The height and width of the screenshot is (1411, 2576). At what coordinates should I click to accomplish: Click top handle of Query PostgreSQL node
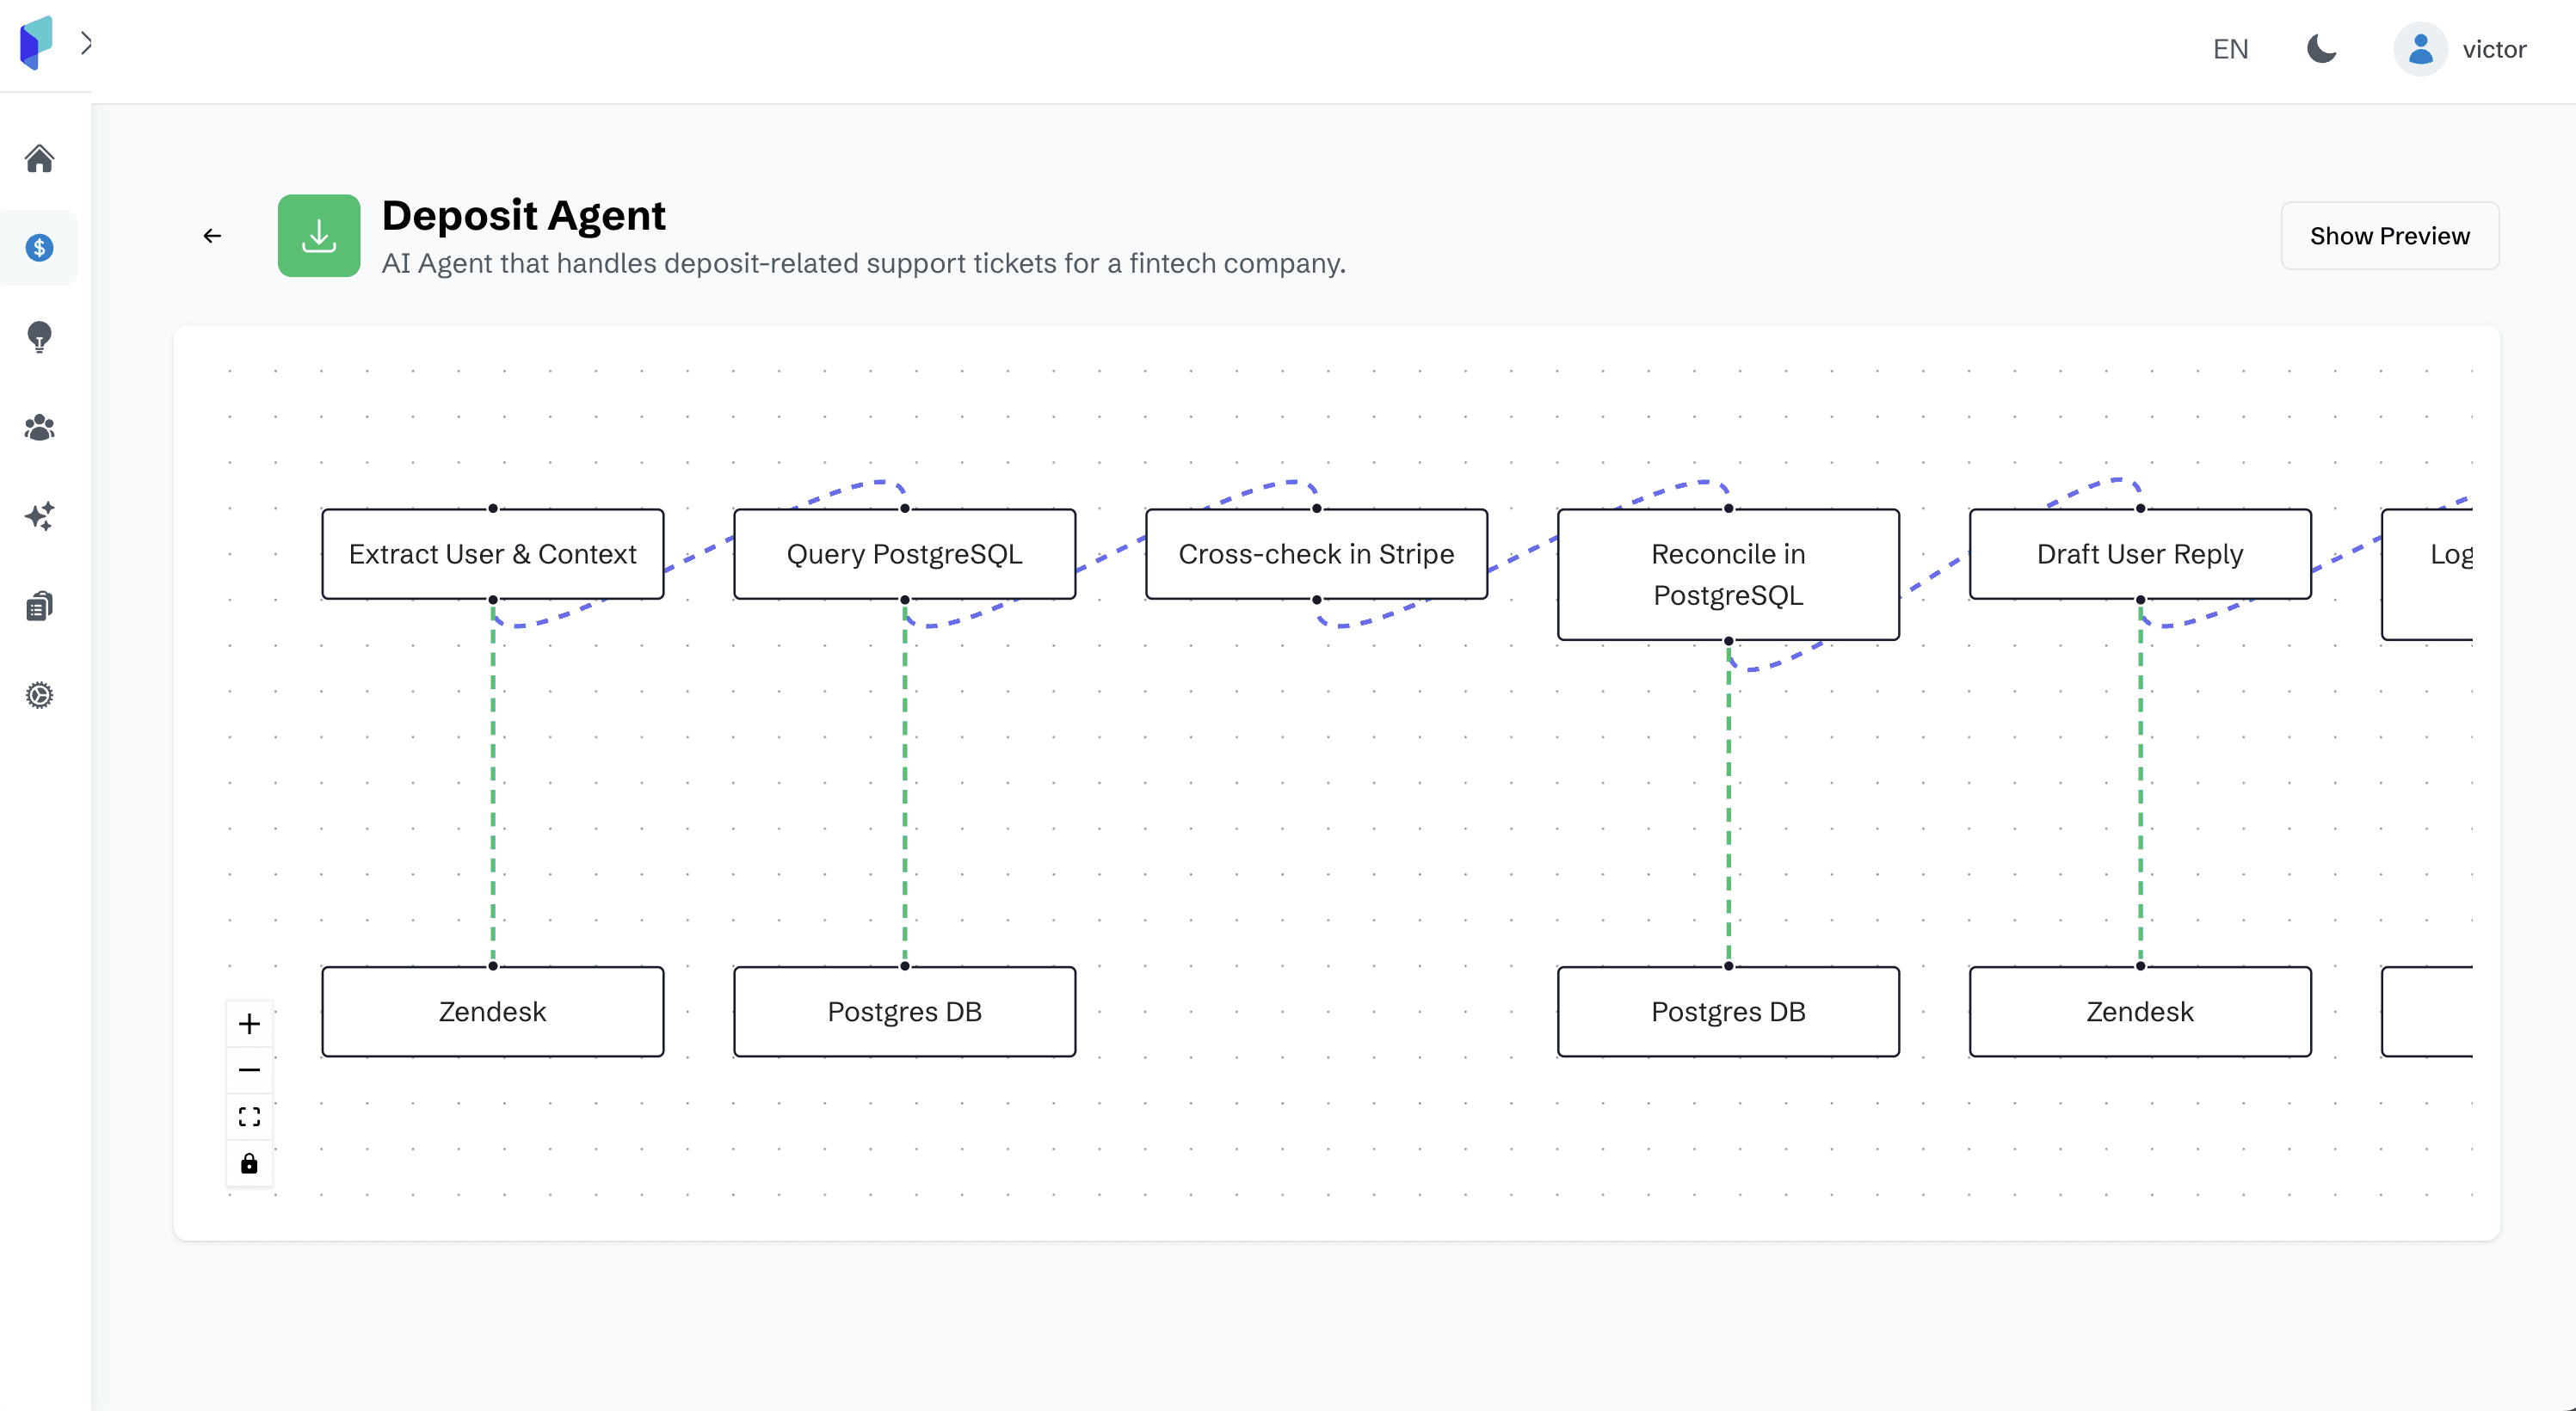point(905,508)
